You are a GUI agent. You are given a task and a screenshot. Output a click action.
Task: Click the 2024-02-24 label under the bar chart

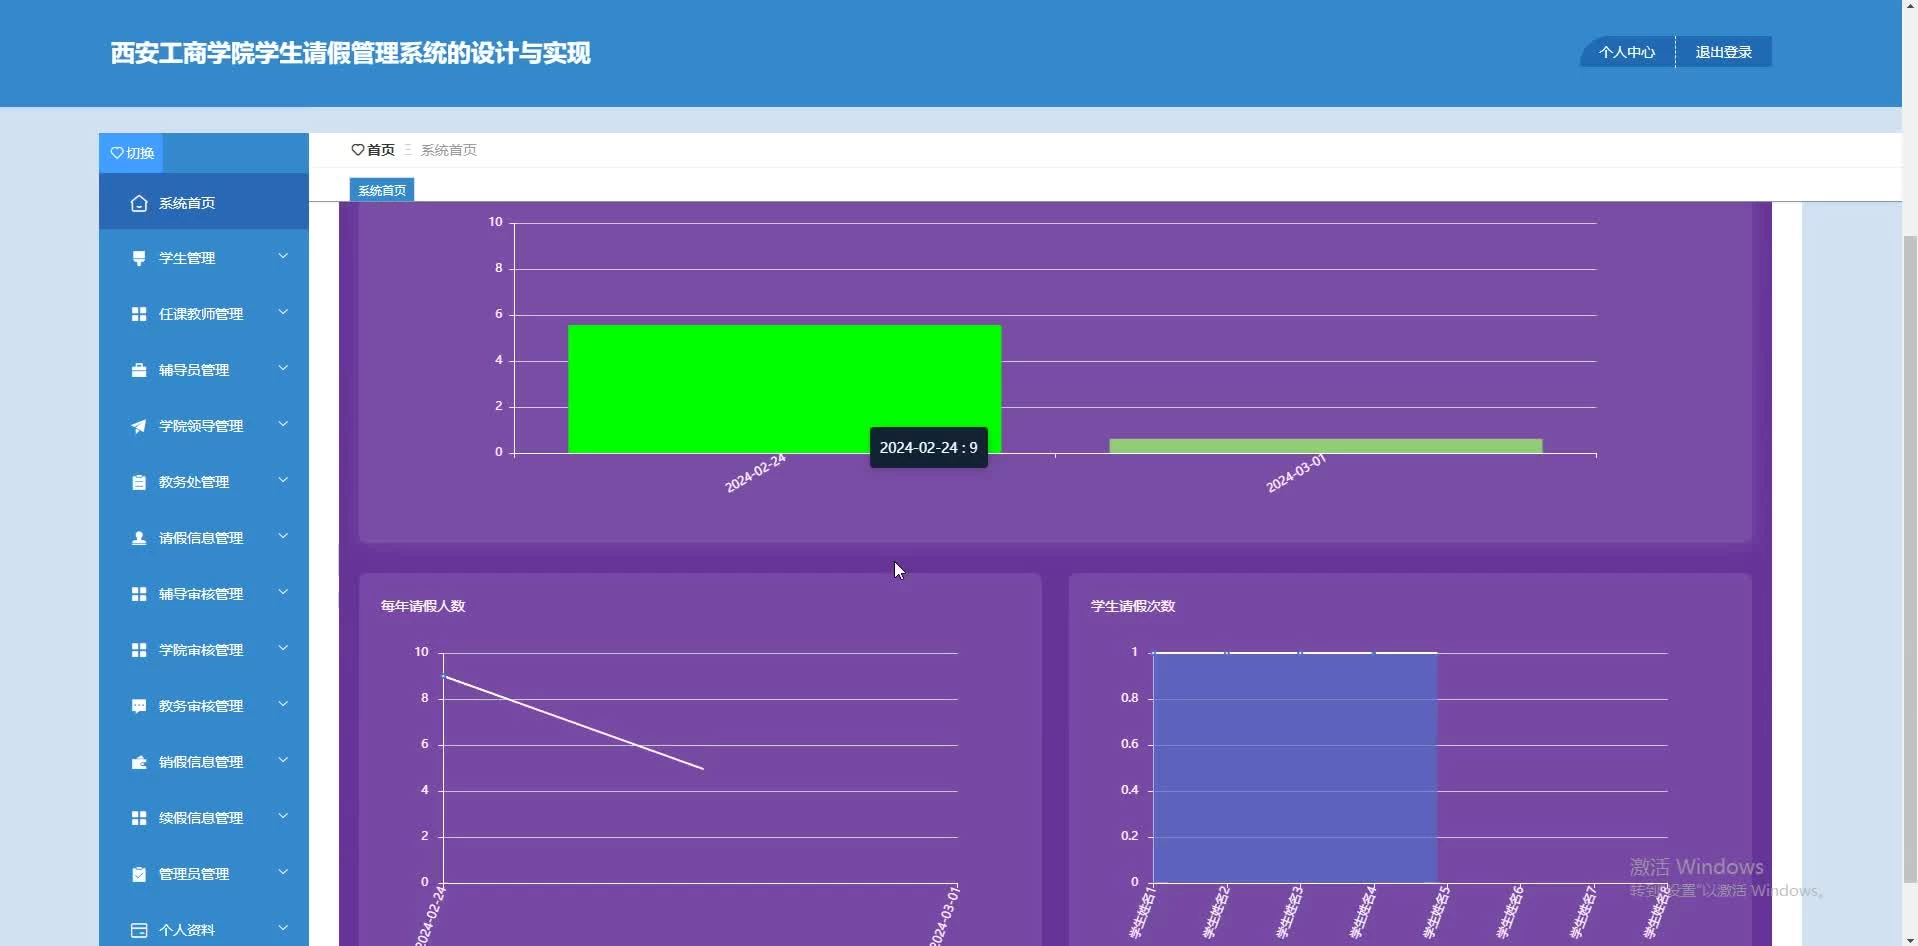pos(755,473)
